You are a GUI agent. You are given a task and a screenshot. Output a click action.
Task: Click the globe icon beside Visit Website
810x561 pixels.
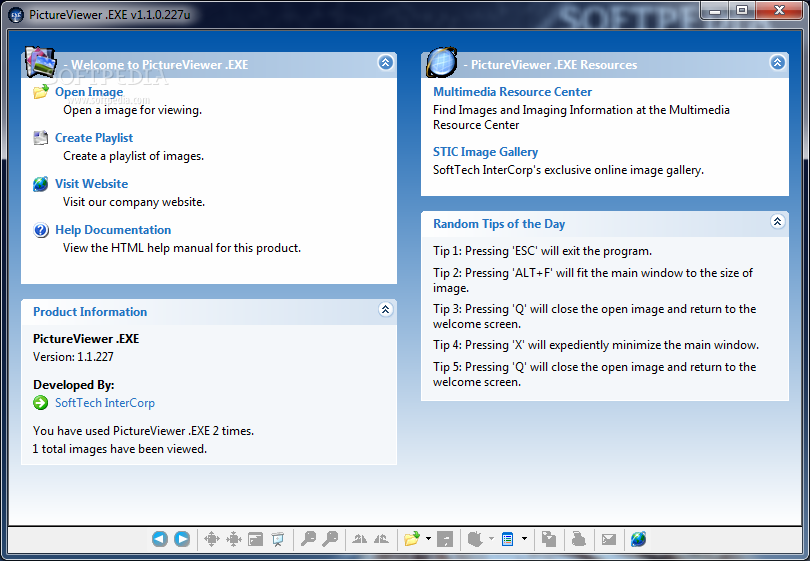point(41,184)
